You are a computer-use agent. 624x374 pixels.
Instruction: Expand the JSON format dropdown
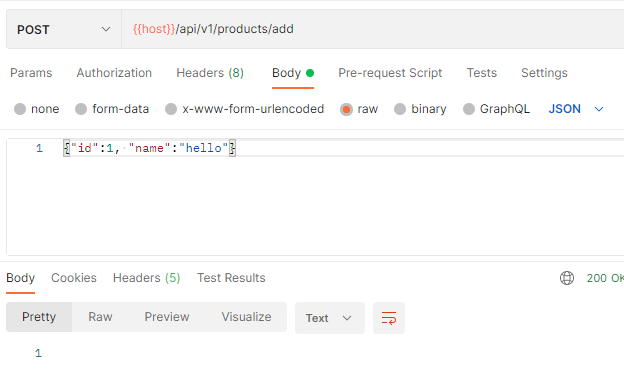576,109
